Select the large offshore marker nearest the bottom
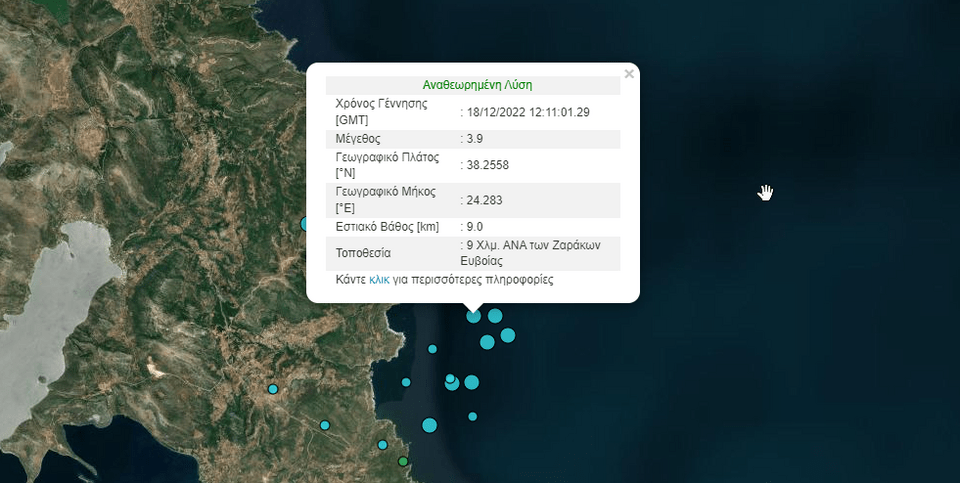The width and height of the screenshot is (960, 483). point(429,425)
